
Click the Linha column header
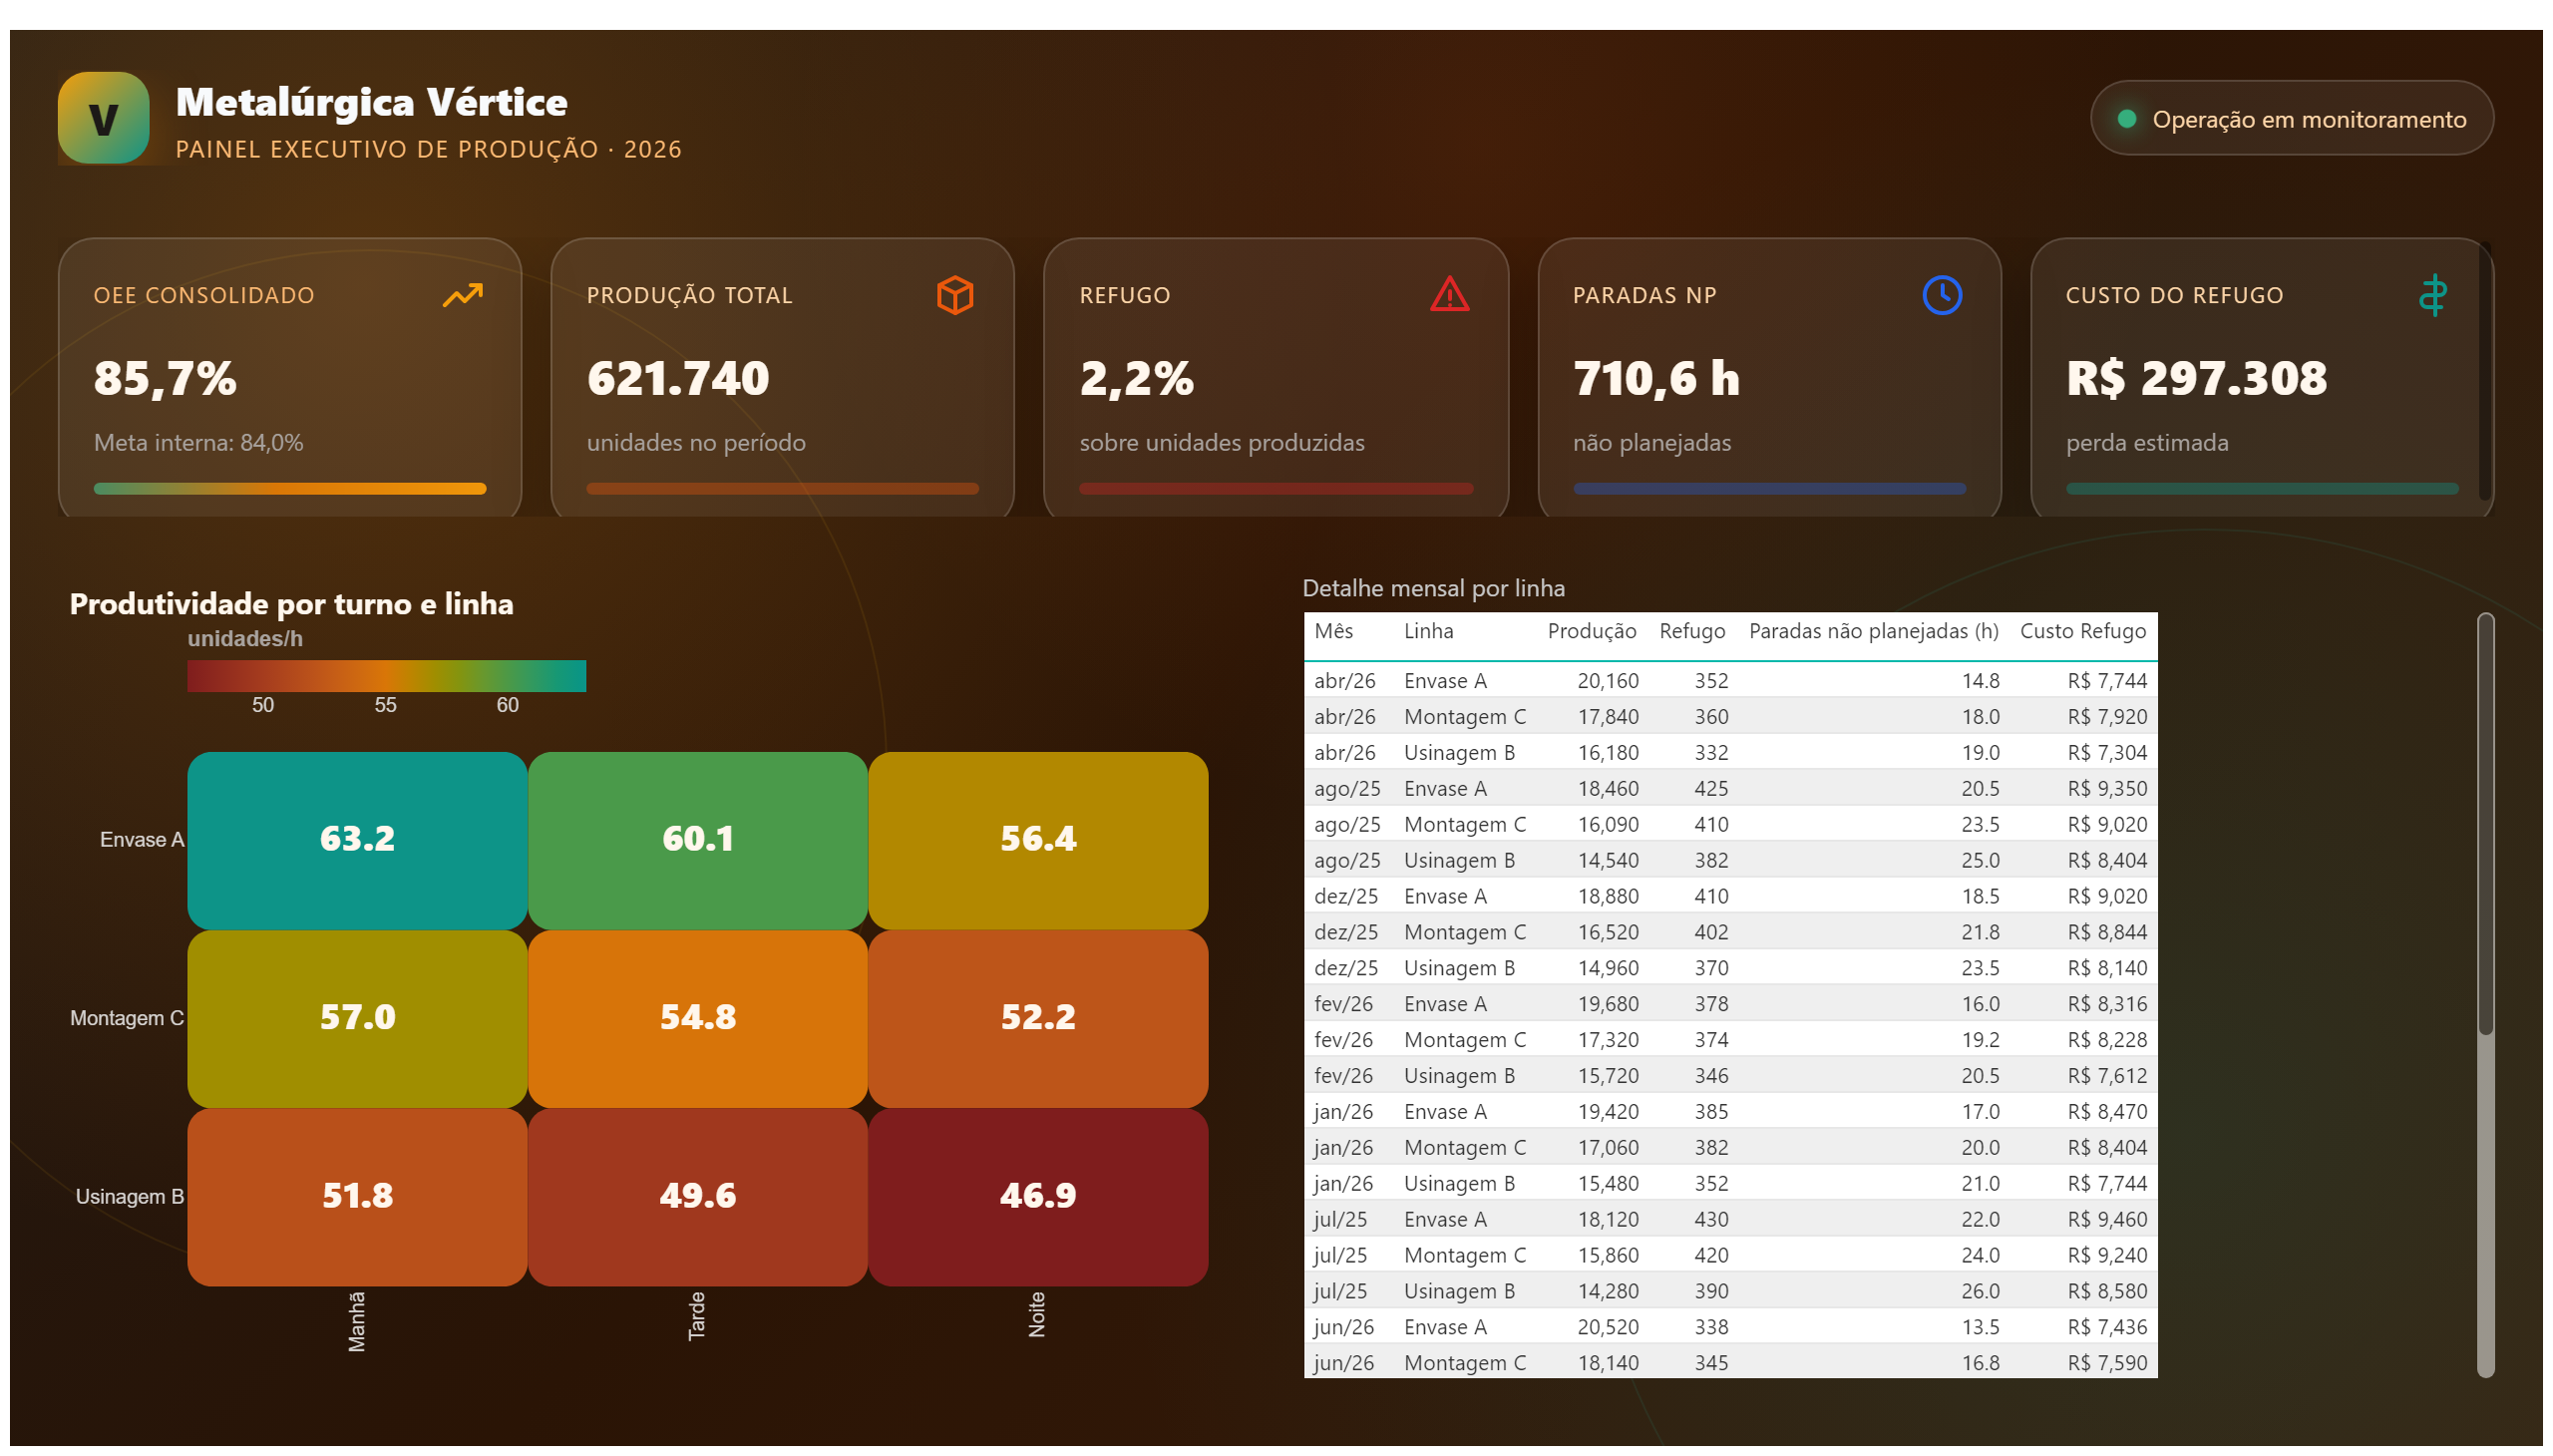pos(1428,631)
